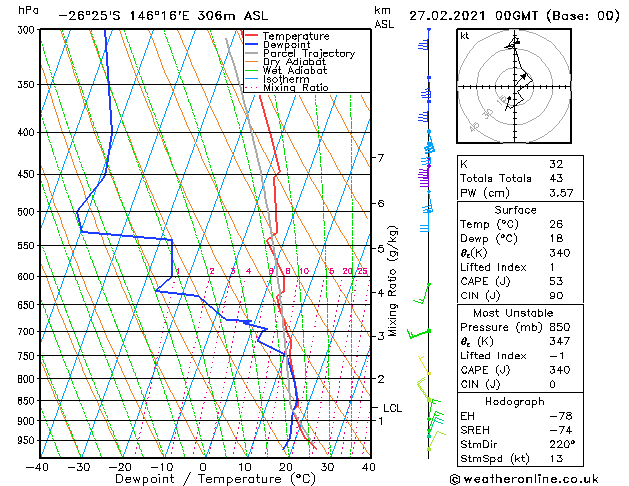Image resolution: width=629 pixels, height=486 pixels.
Task: Click the red Temperature legend line swatch
Action: coord(252,36)
